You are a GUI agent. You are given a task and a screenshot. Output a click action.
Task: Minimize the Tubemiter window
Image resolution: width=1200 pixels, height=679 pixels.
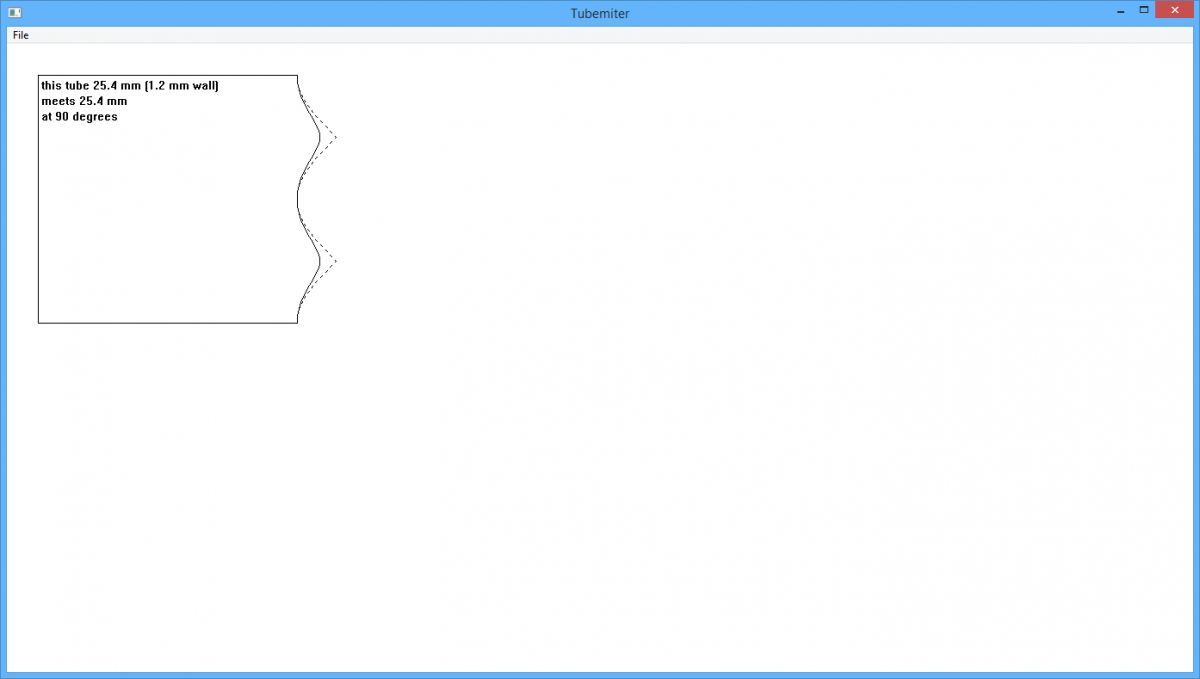point(1120,11)
